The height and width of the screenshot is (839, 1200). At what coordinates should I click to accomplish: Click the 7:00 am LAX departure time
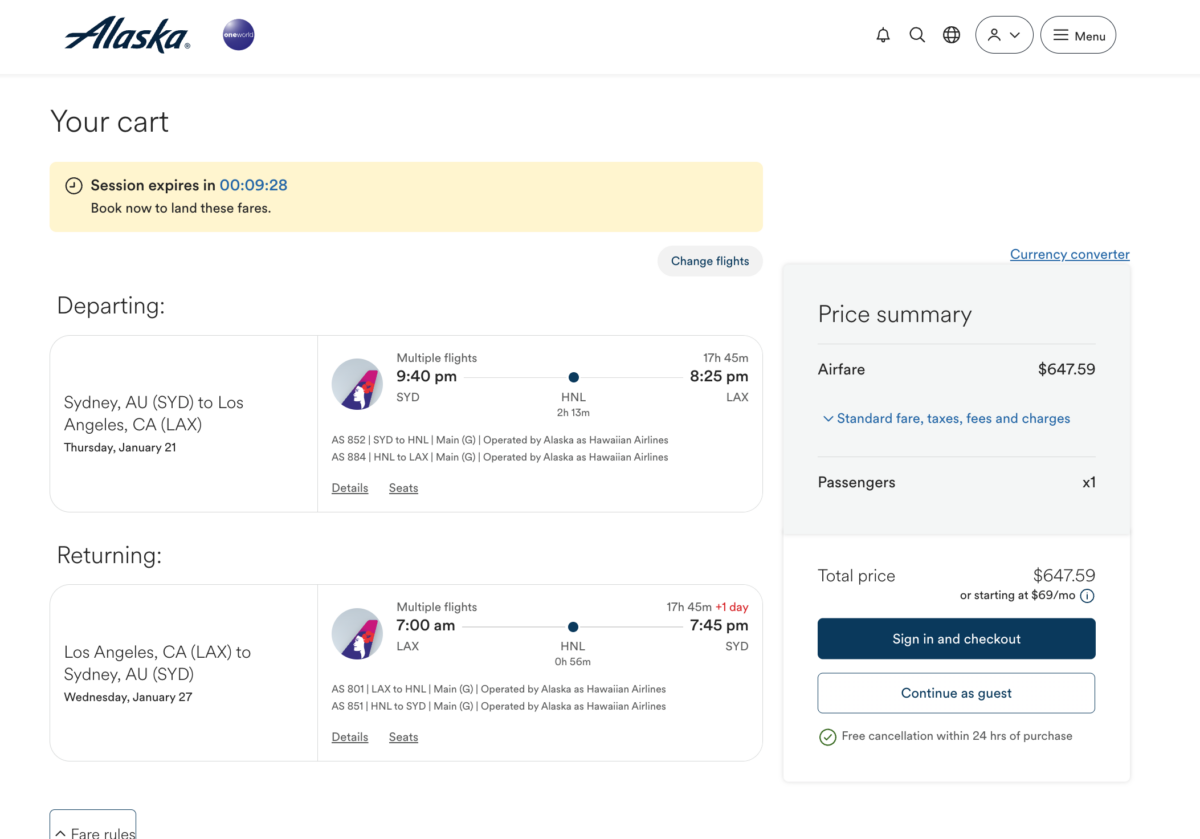tap(426, 625)
